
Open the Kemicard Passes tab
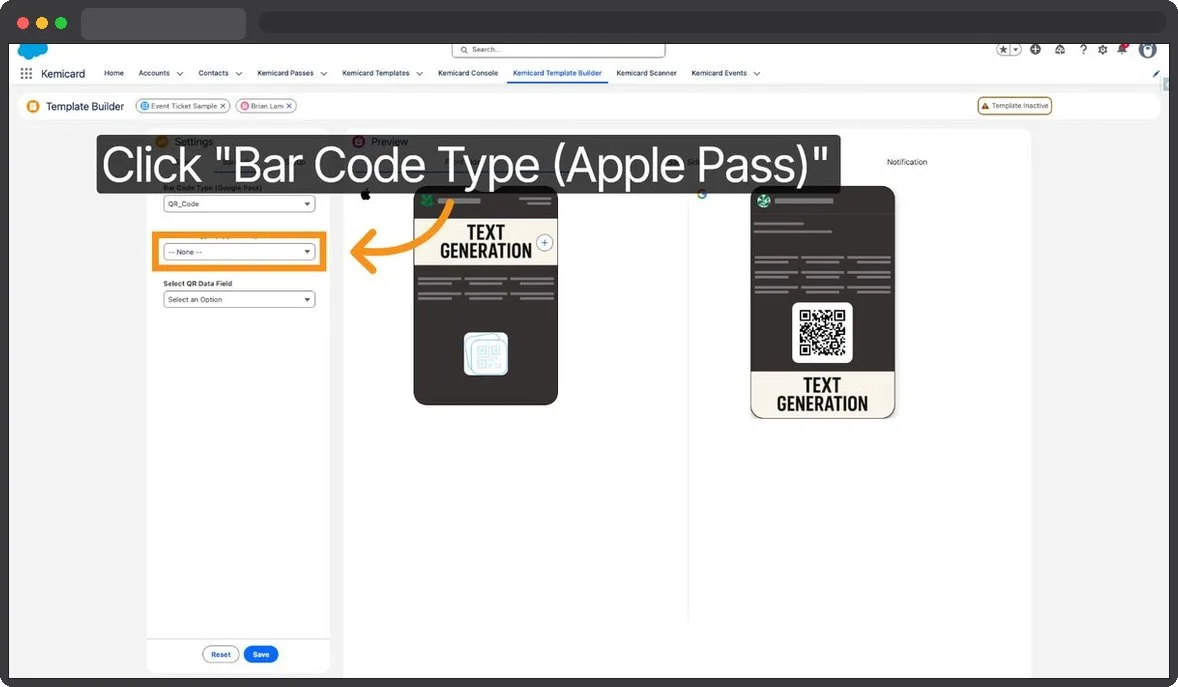point(285,73)
